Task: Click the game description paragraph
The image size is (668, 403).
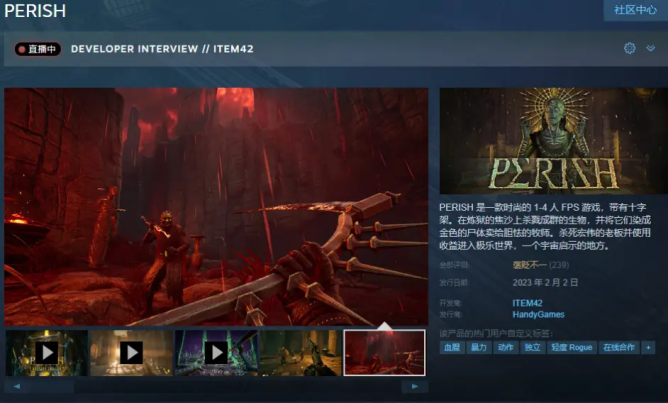Action: point(545,226)
